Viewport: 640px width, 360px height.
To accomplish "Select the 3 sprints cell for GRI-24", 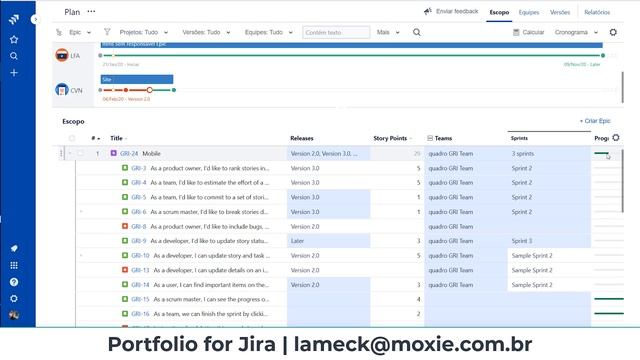I will pyautogui.click(x=549, y=153).
